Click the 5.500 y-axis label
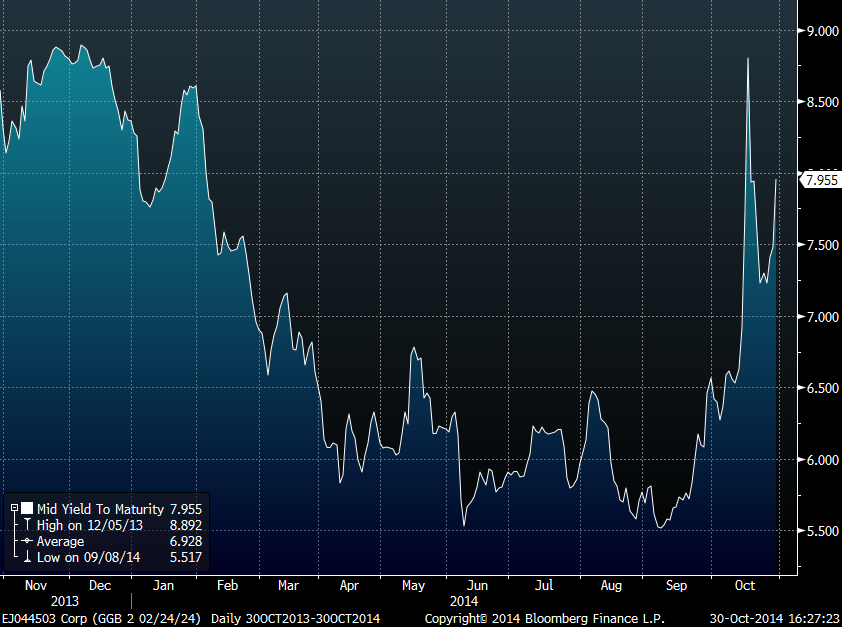Viewport: 842px width, 627px height. (x=821, y=531)
